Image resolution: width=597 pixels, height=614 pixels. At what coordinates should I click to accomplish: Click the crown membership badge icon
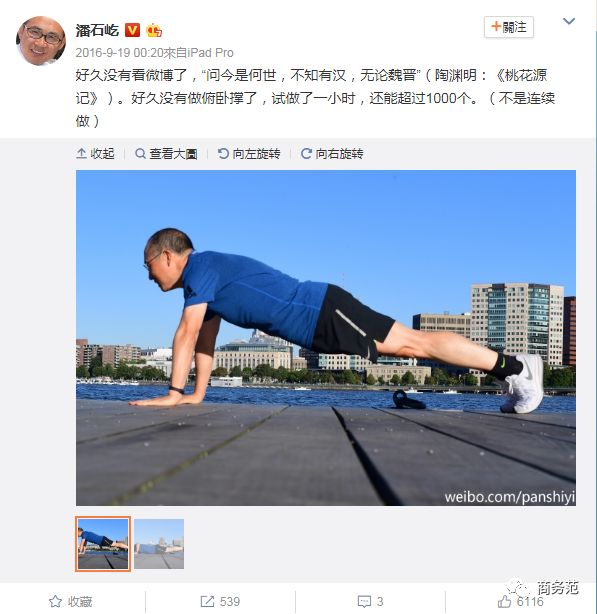tap(154, 30)
